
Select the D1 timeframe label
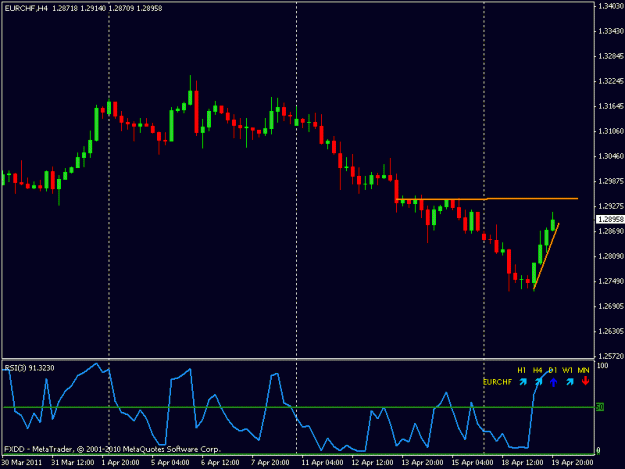coord(552,370)
